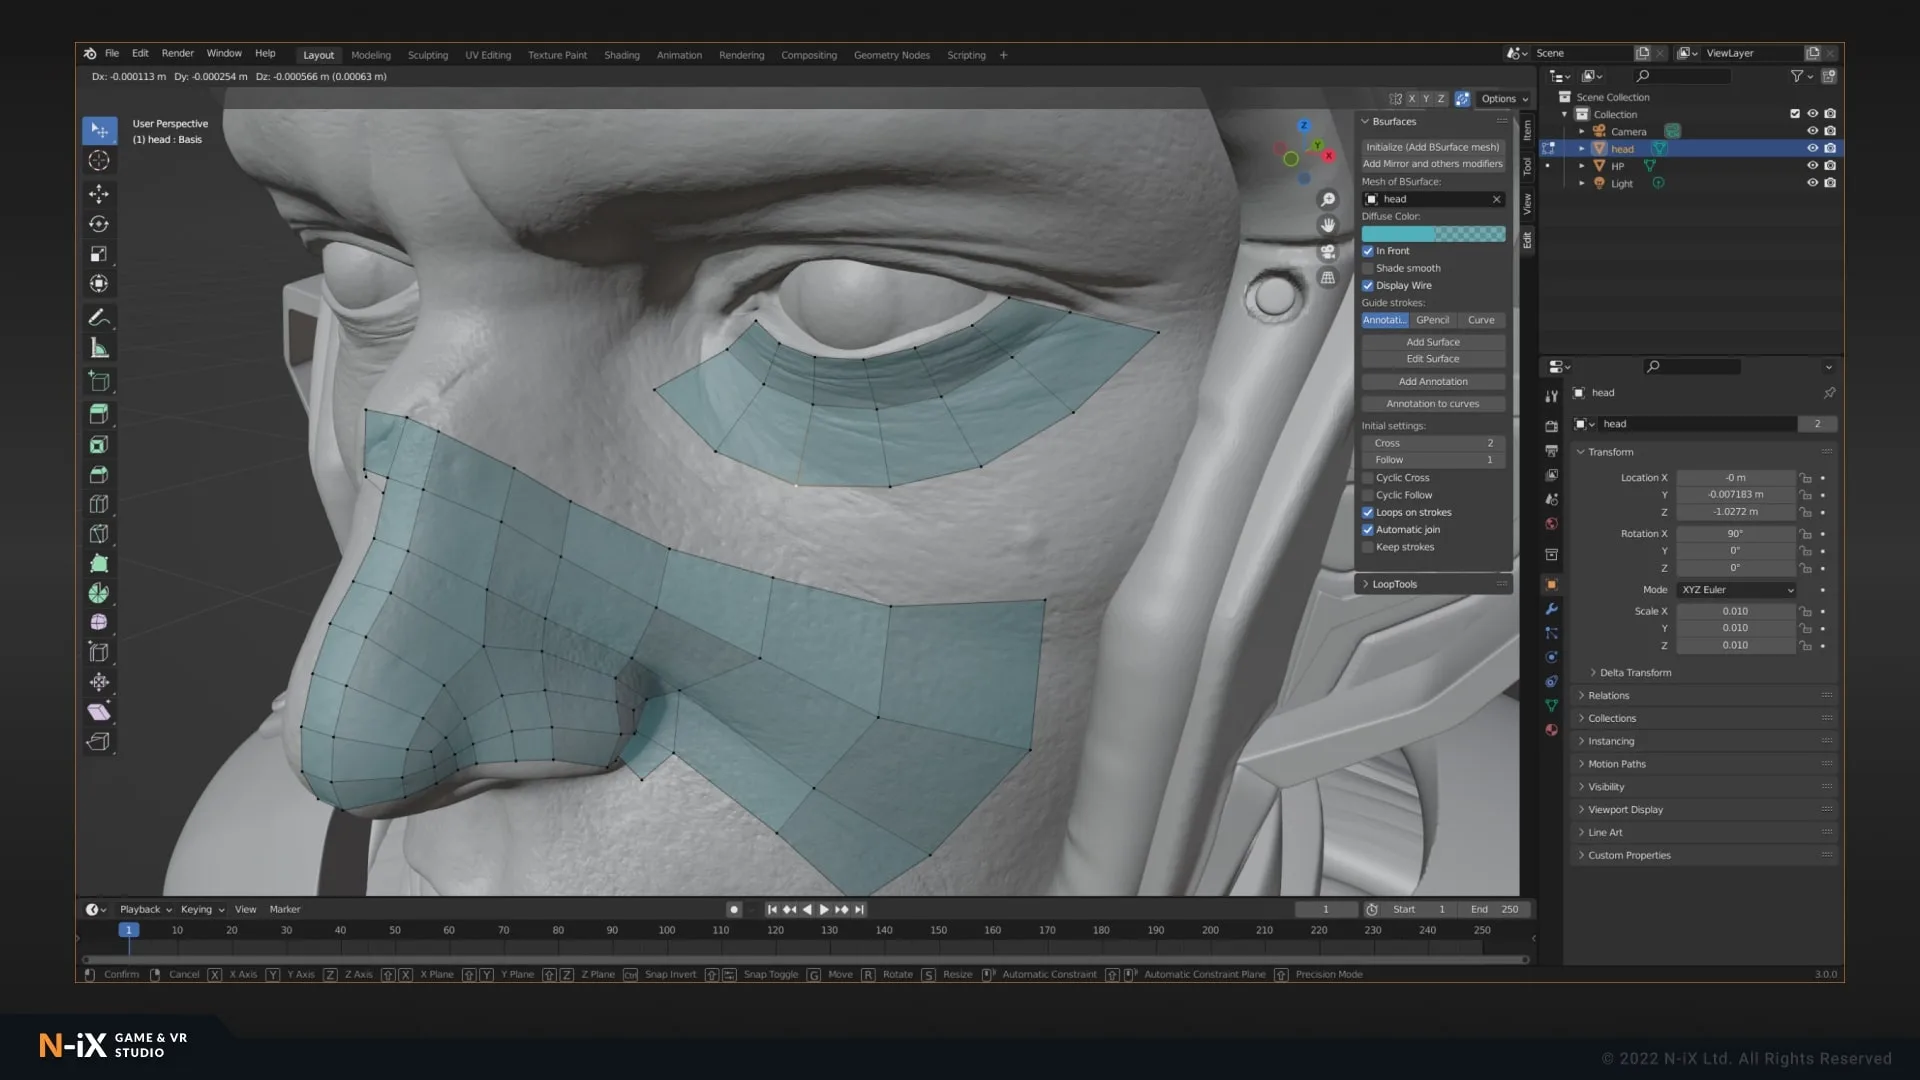
Task: Select the Move tool
Action: [99, 193]
